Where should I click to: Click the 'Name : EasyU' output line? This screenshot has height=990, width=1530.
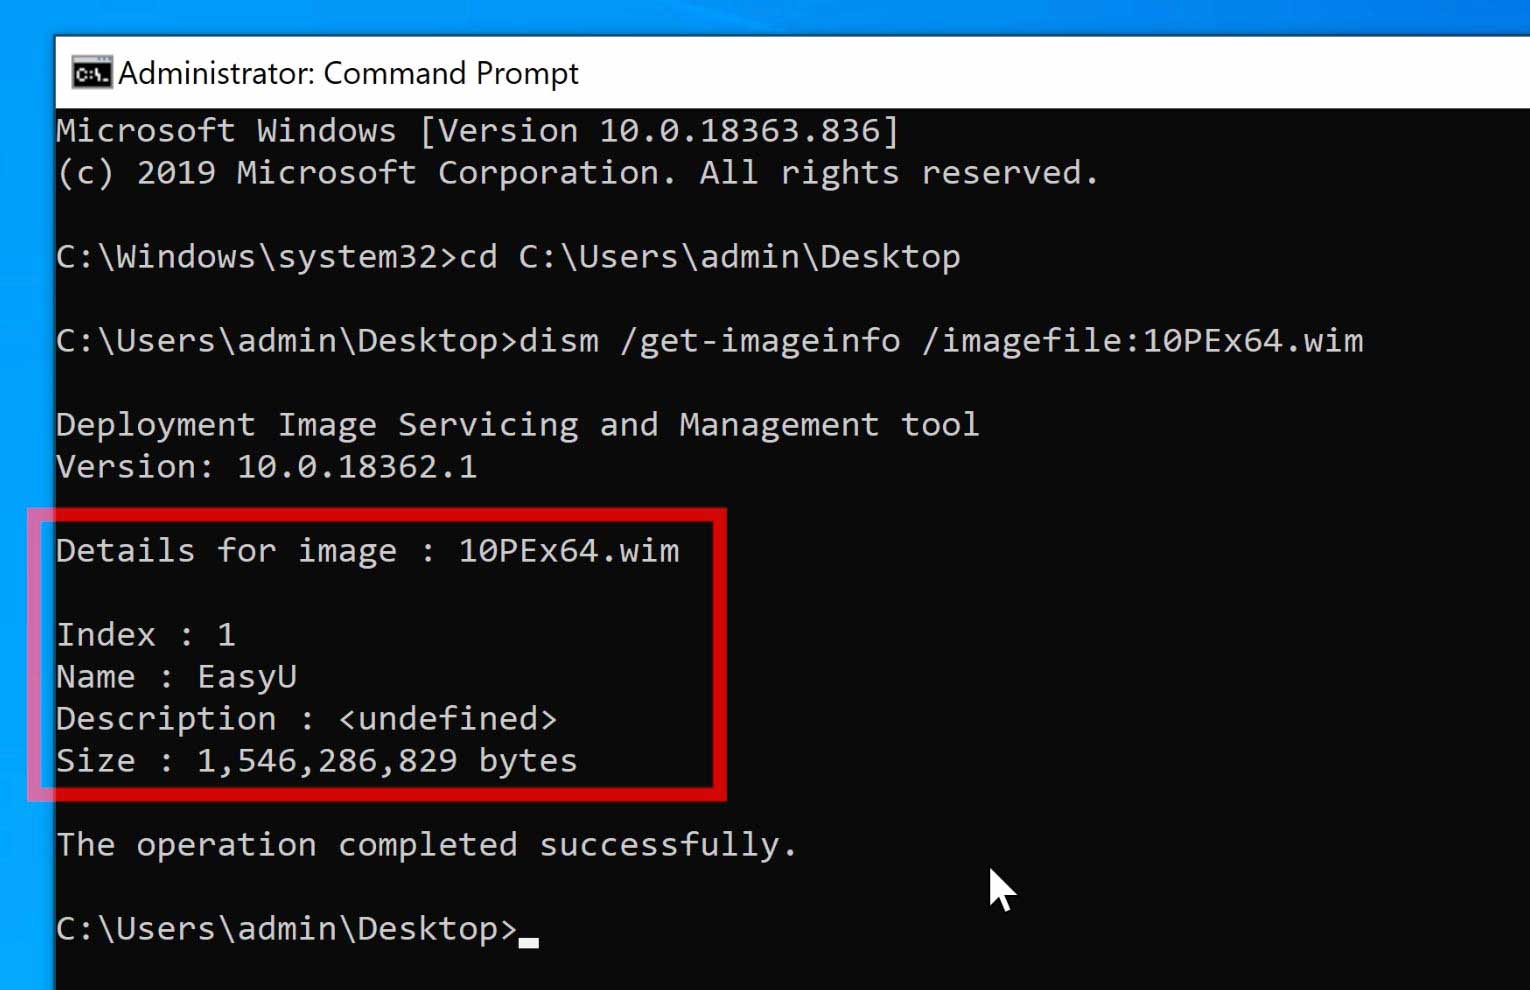[176, 677]
